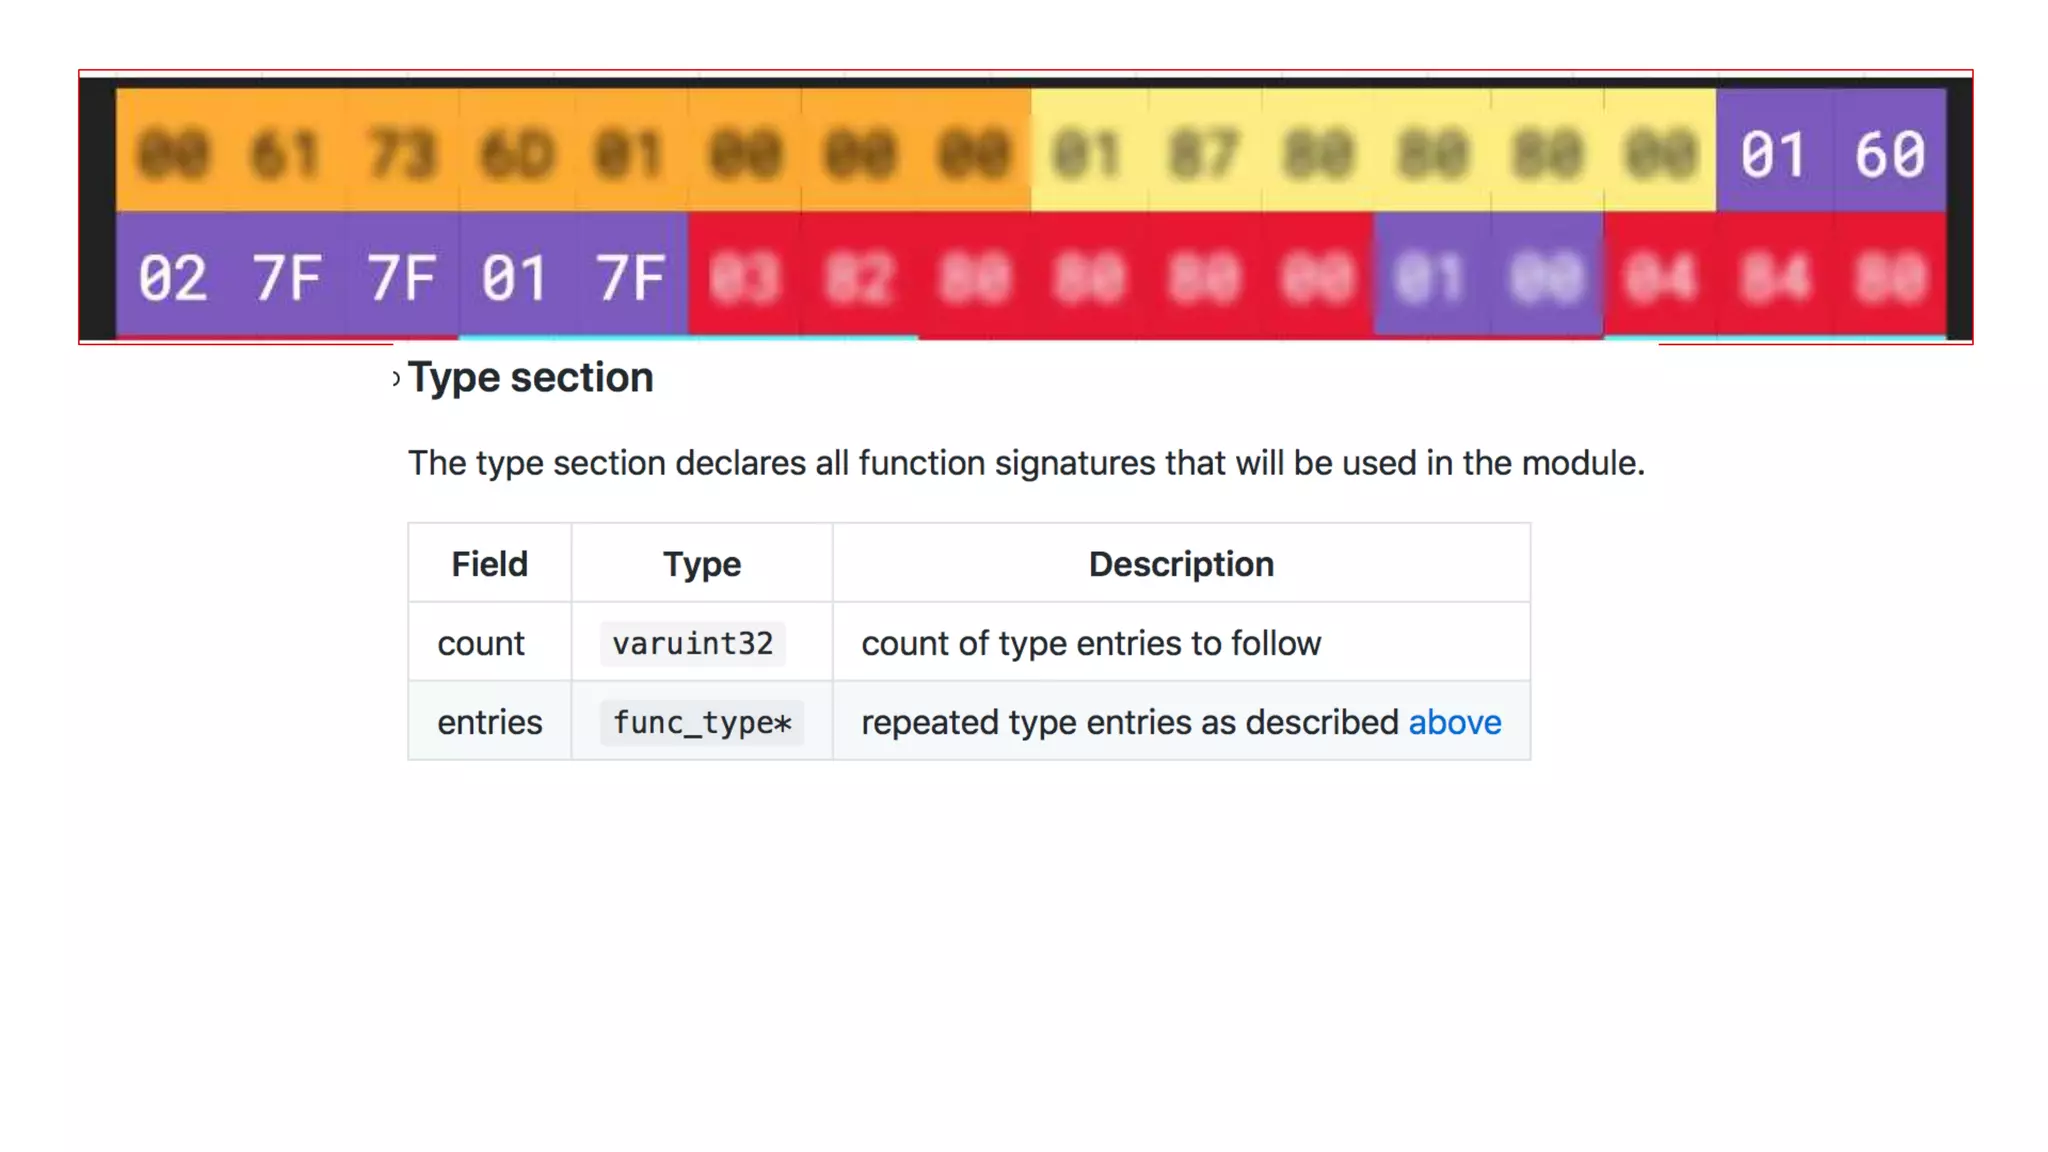Click the "above" link in entries description
2048x1152 pixels.
1454,722
